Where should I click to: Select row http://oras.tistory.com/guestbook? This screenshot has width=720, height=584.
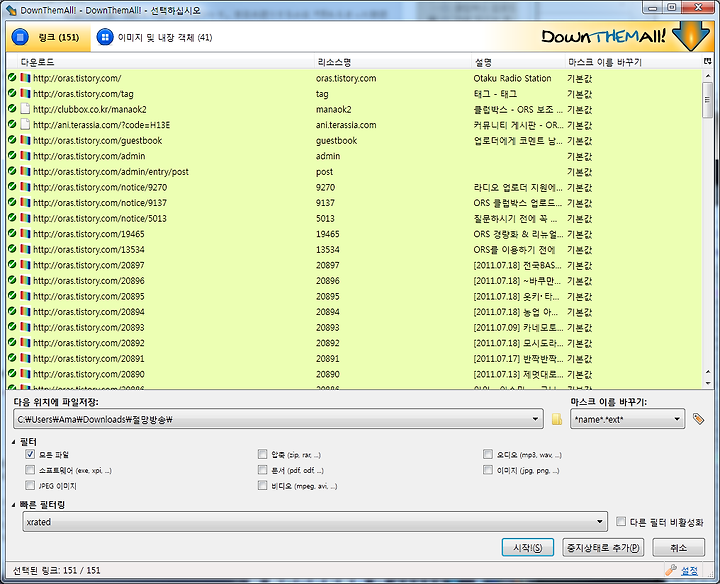pos(354,140)
